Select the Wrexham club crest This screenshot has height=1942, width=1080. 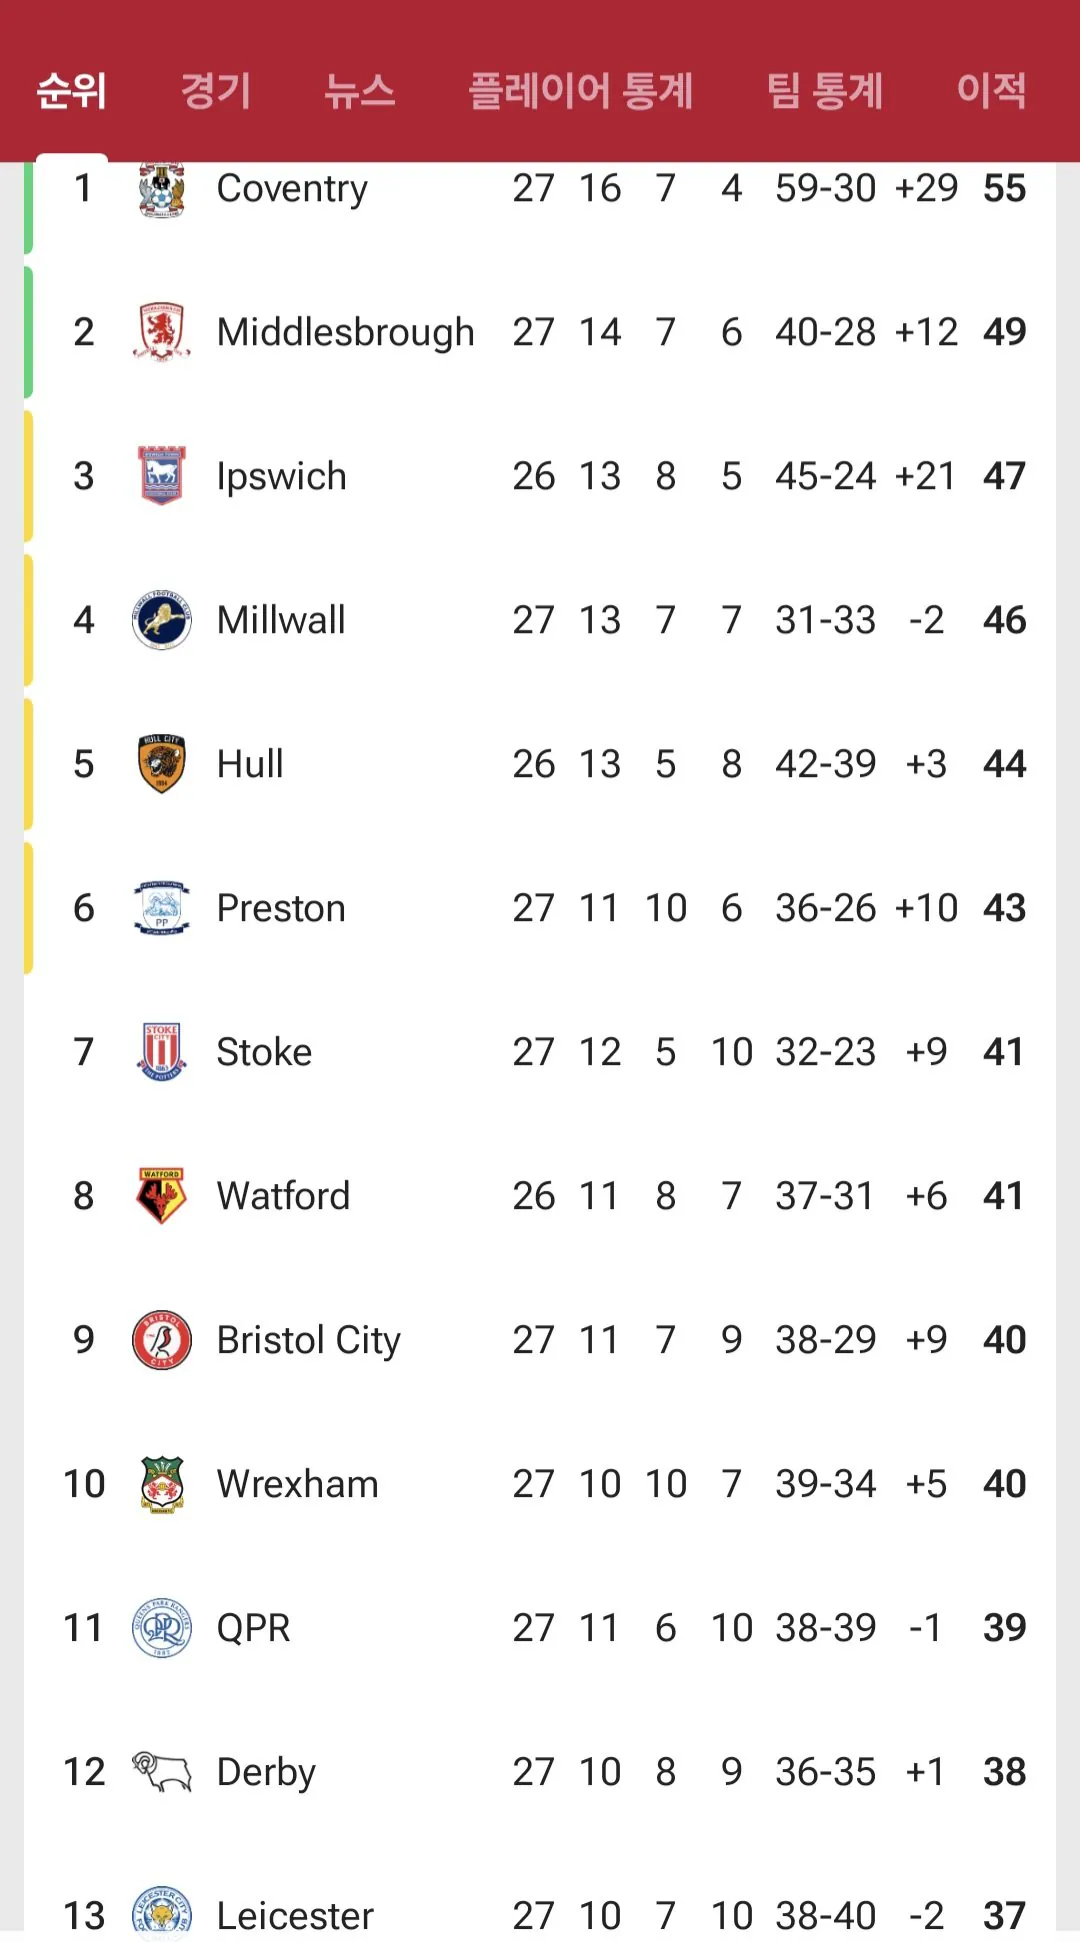pos(161,1484)
